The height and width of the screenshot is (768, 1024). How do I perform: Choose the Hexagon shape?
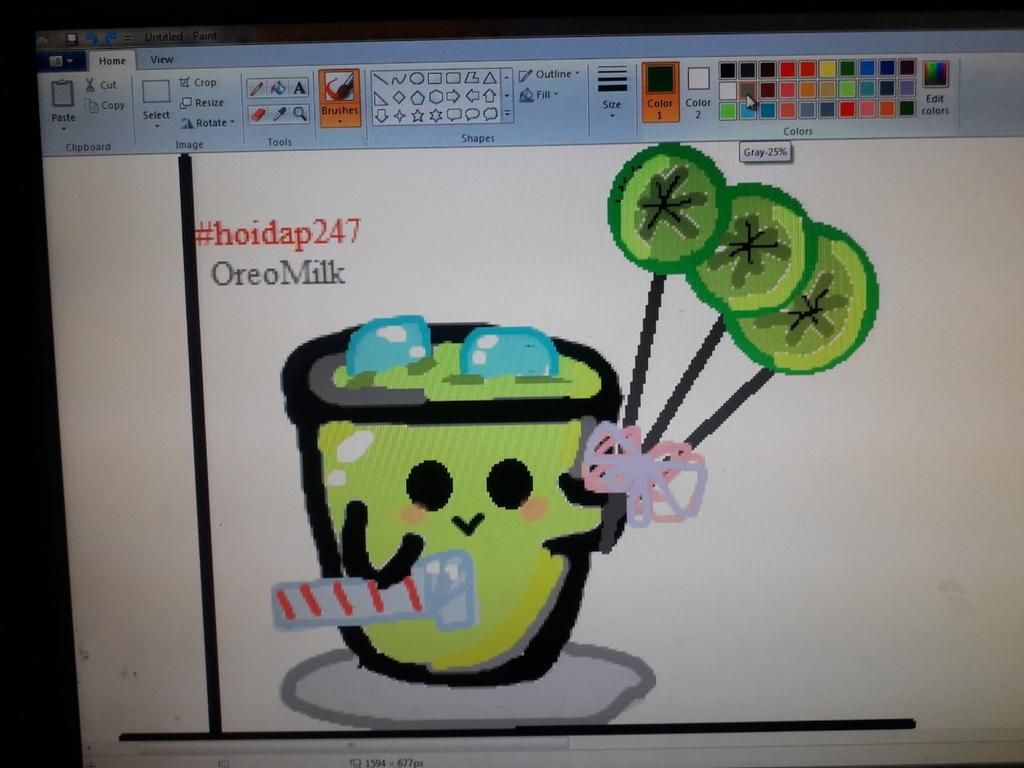[436, 97]
